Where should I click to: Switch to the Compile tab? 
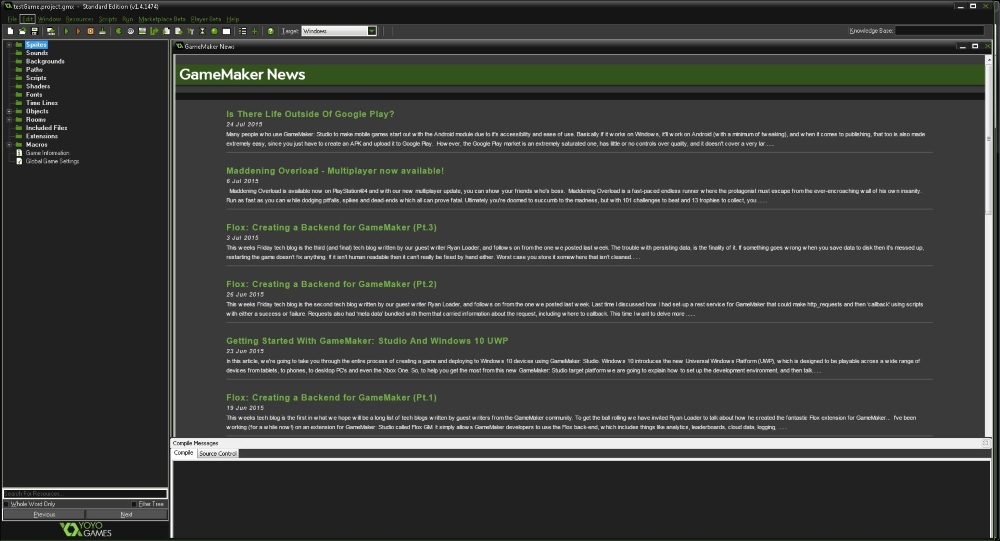click(x=184, y=453)
